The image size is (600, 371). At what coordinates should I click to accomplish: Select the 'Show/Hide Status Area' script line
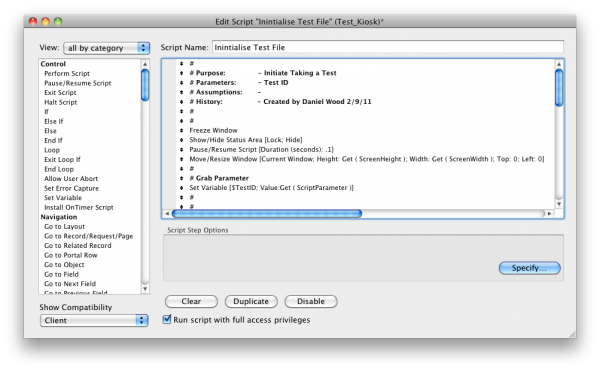[x=246, y=140]
